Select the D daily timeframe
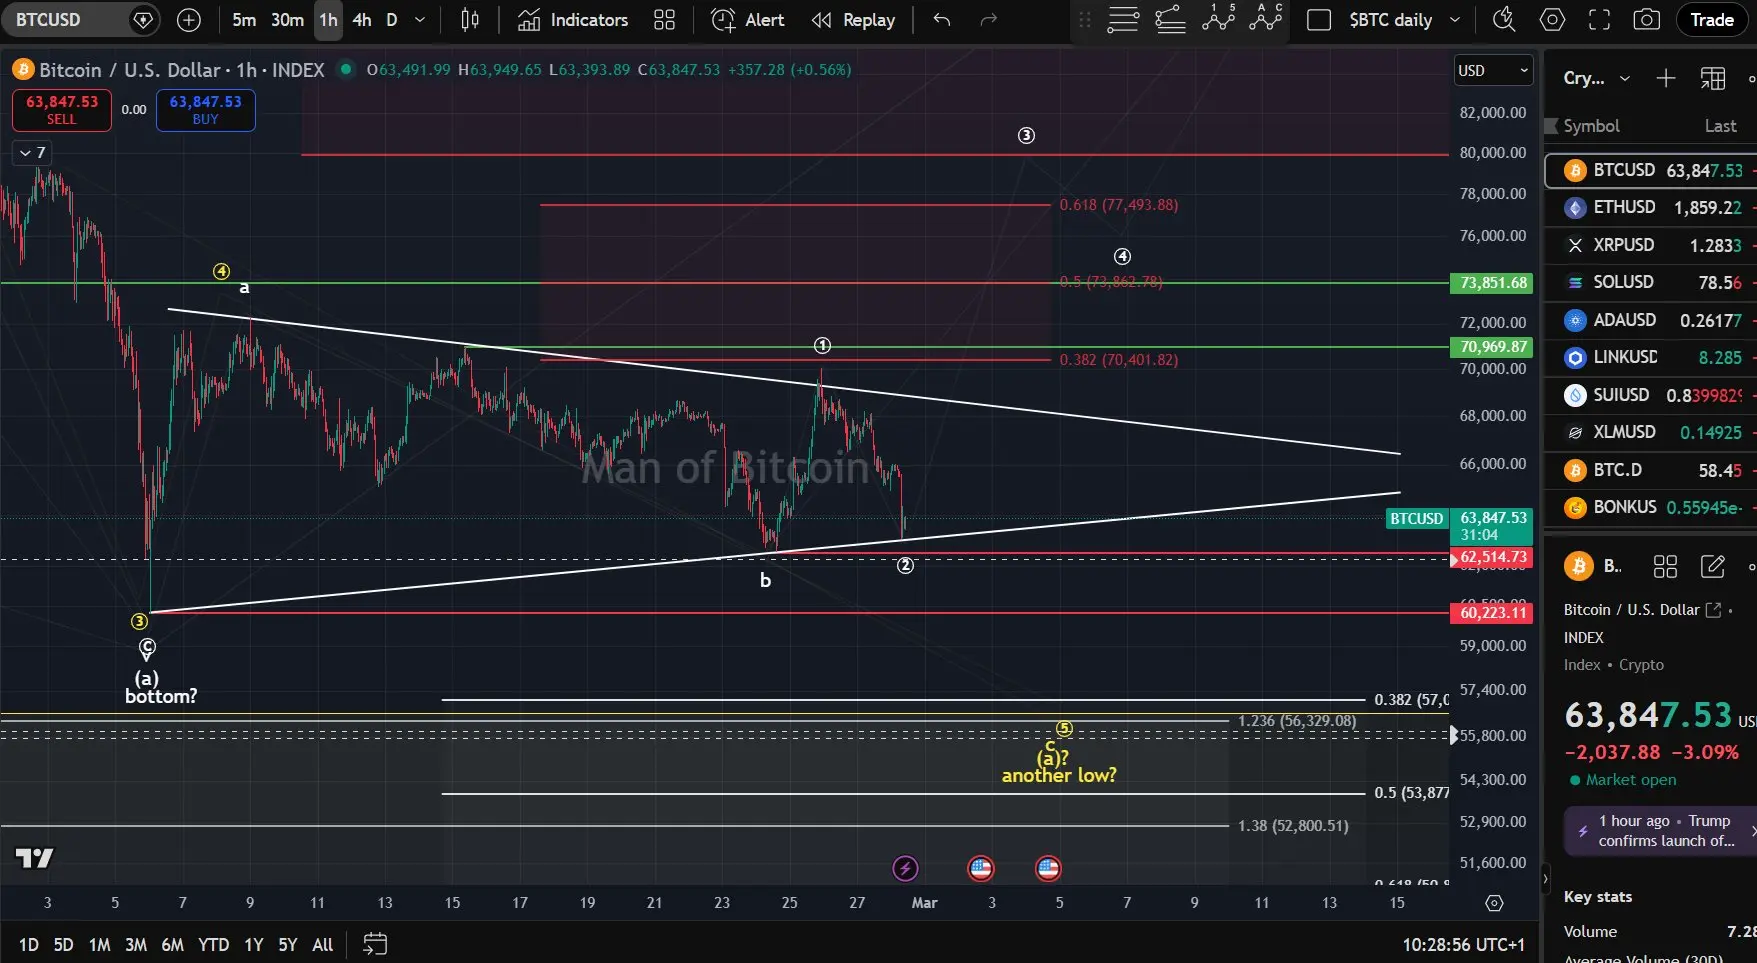This screenshot has height=963, width=1757. pyautogui.click(x=391, y=20)
